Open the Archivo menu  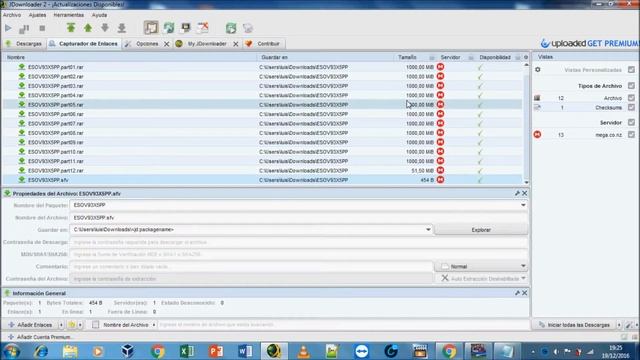click(12, 15)
